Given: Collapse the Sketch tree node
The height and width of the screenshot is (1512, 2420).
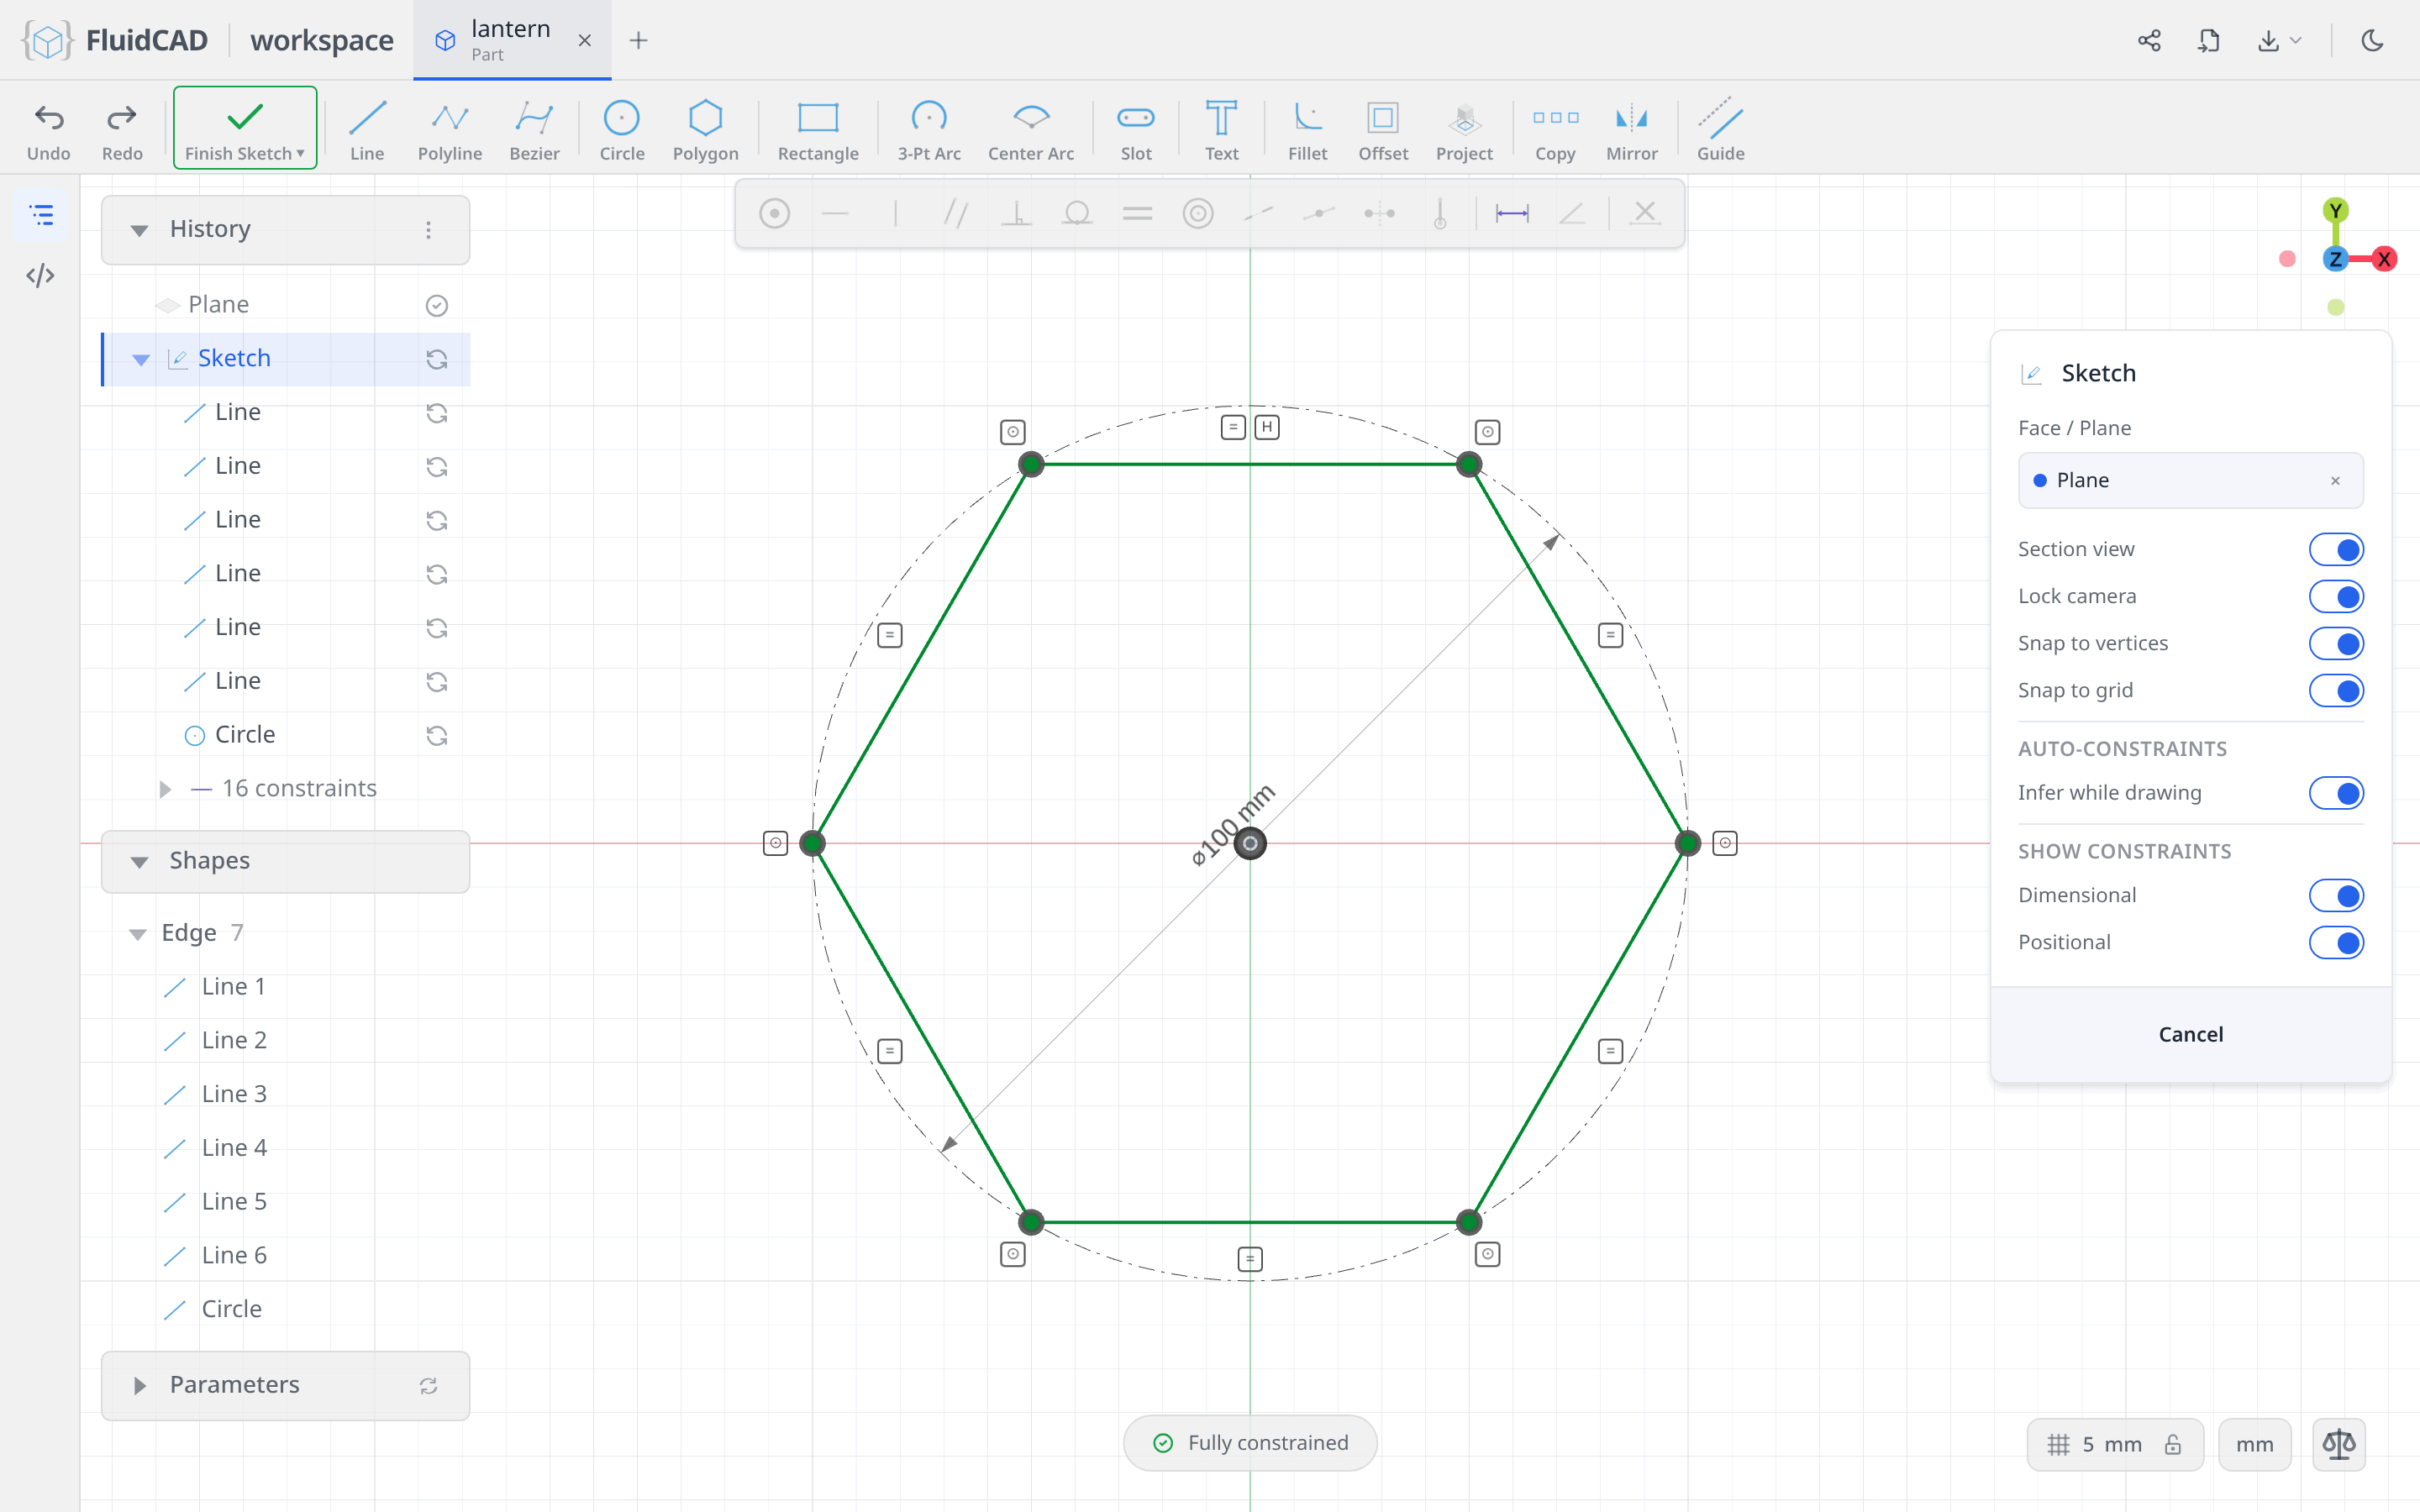Looking at the screenshot, I should [141, 359].
